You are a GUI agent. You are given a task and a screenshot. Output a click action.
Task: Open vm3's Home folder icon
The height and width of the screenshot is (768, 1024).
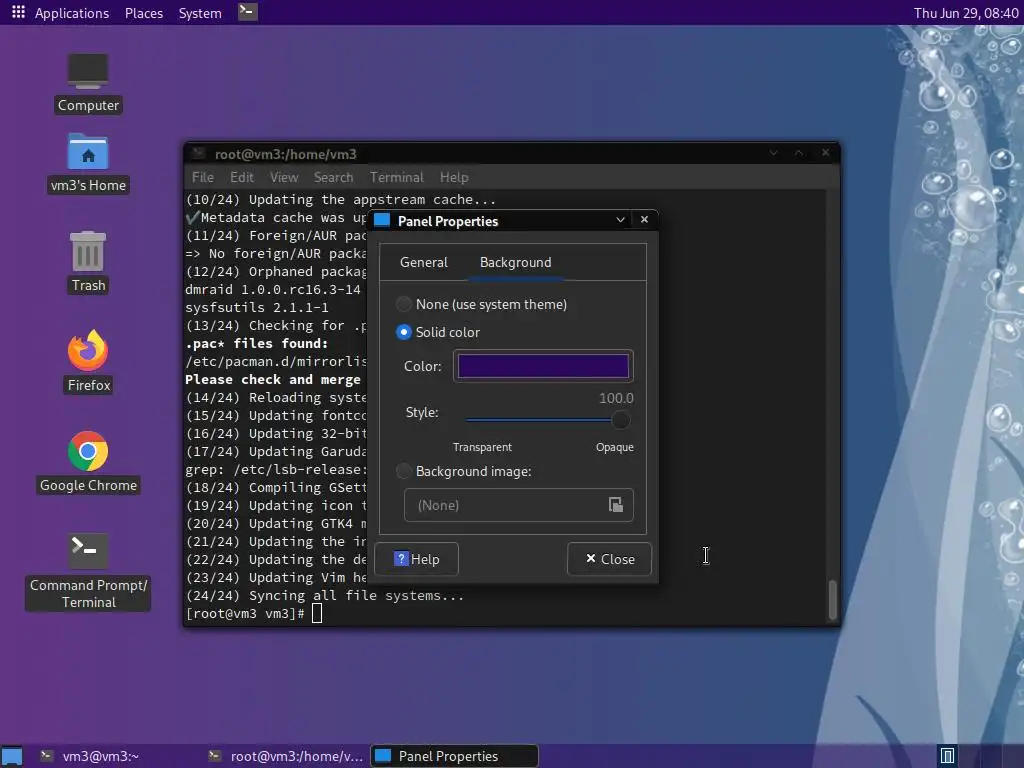pyautogui.click(x=88, y=152)
